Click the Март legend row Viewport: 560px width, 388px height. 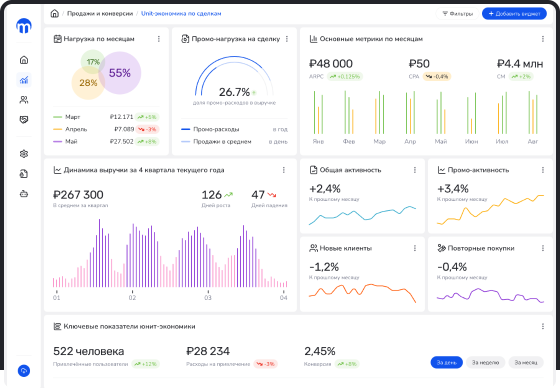point(106,117)
